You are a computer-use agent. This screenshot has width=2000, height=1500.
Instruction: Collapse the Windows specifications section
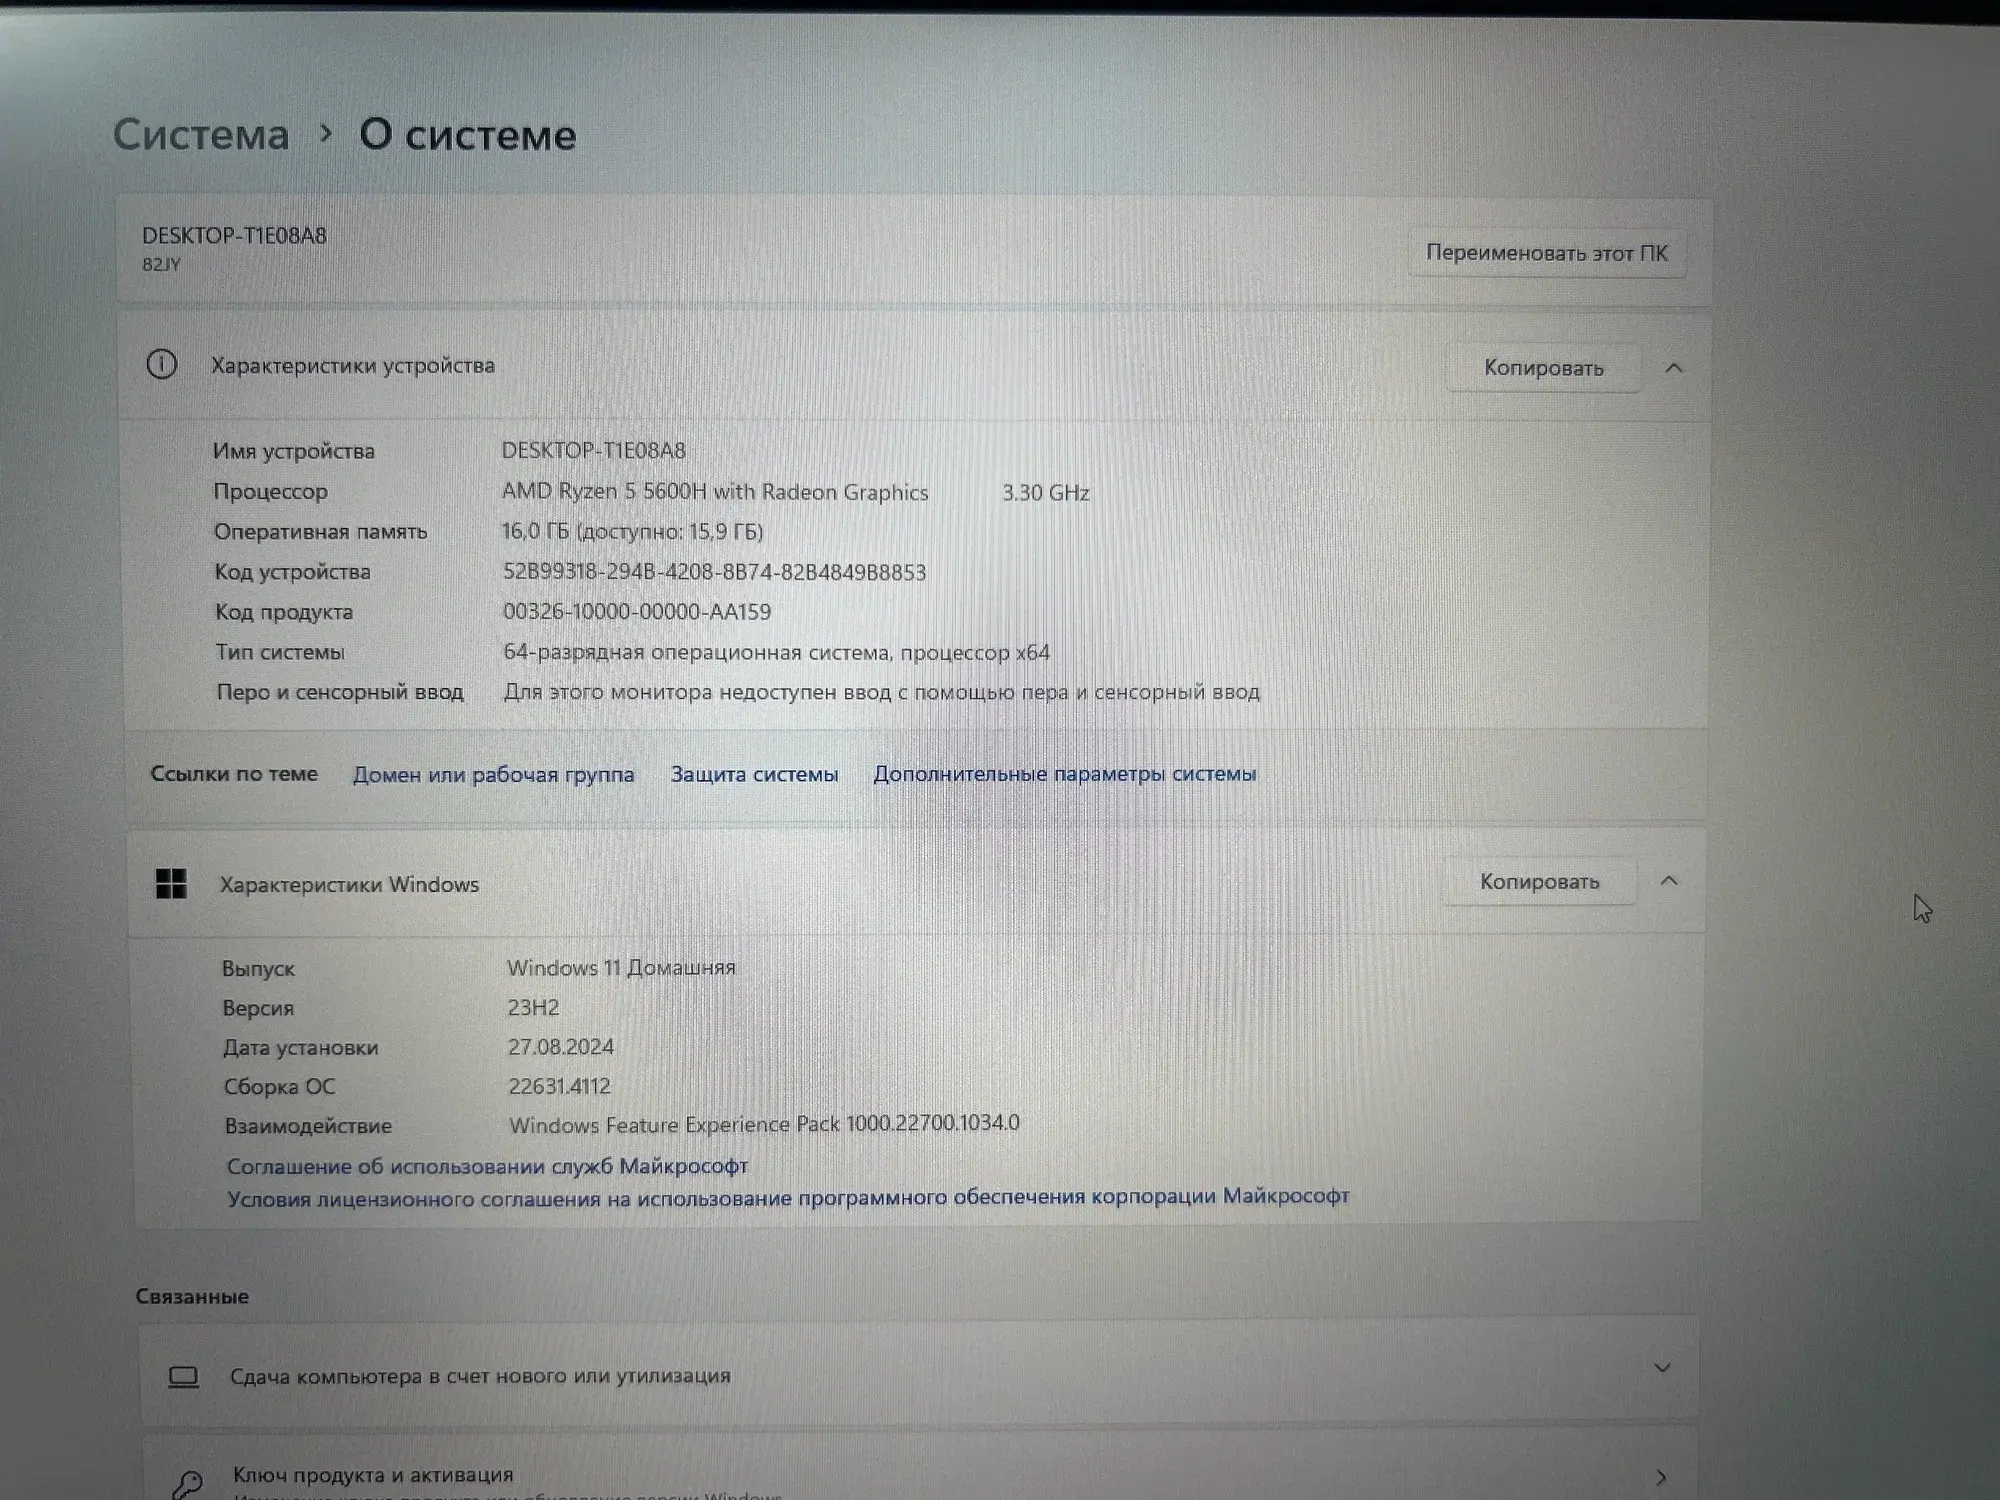[x=1669, y=881]
